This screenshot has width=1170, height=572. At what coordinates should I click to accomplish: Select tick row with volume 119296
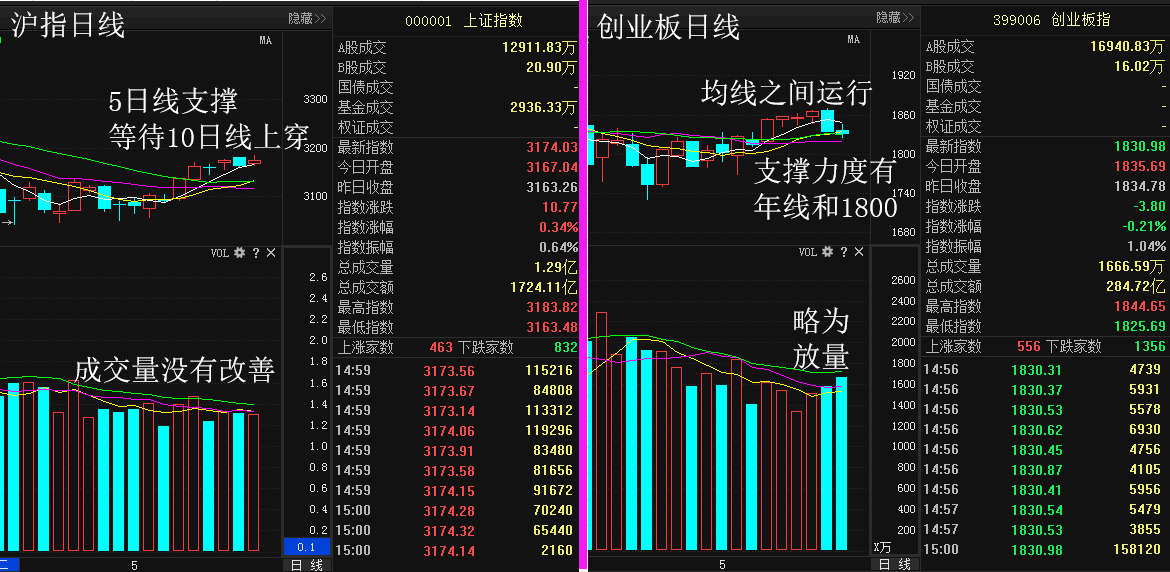[x=457, y=430]
